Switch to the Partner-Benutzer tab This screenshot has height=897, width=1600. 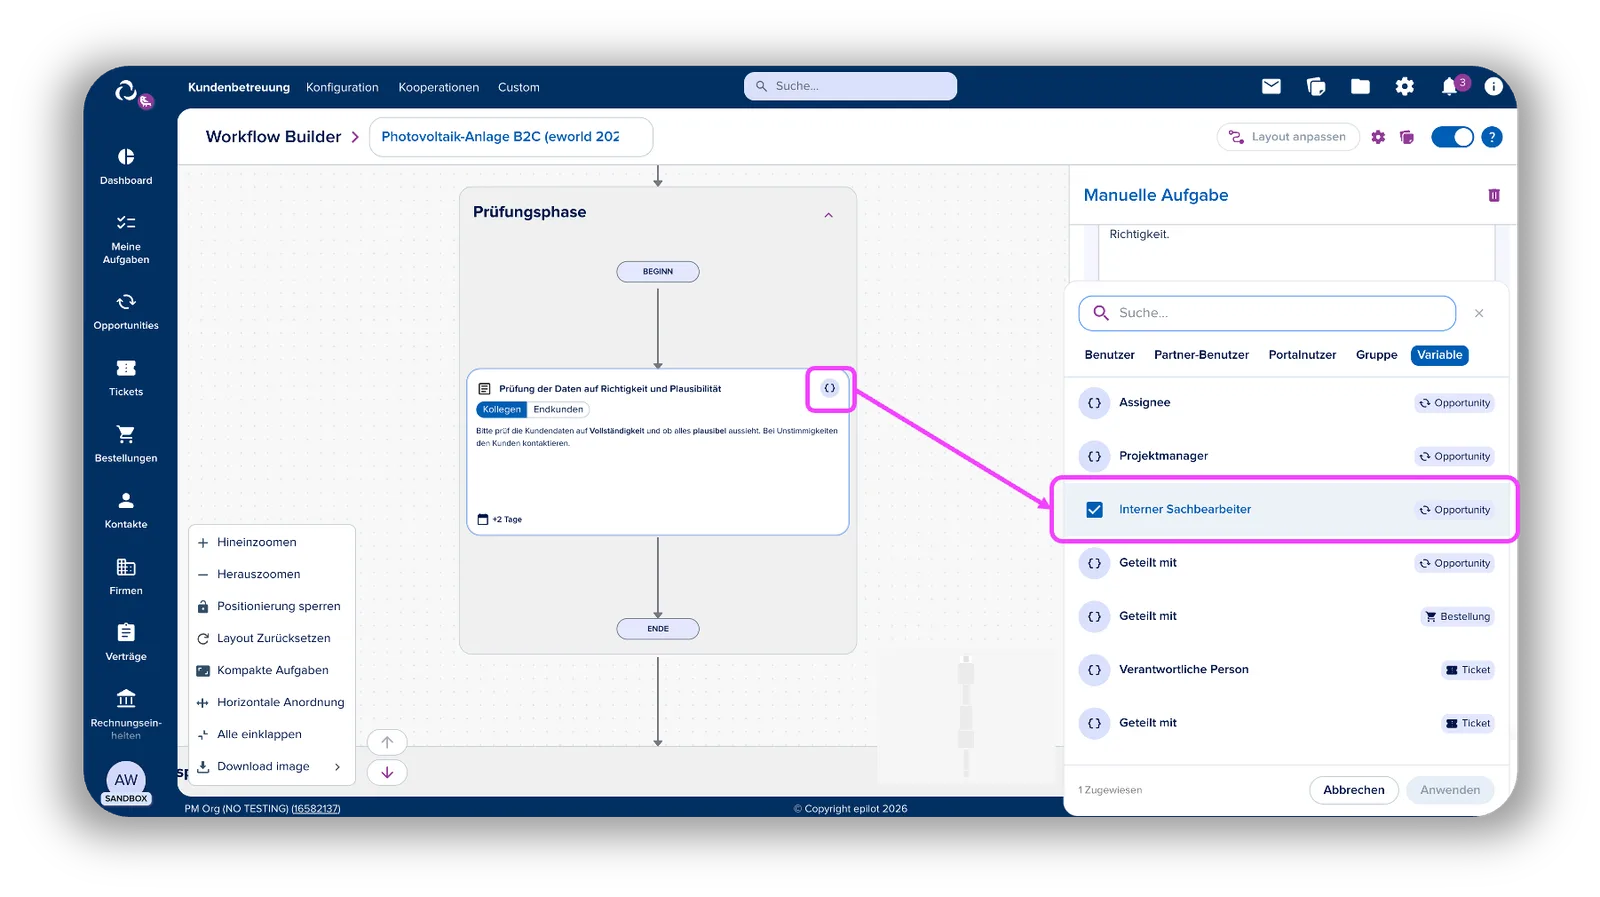click(1201, 355)
